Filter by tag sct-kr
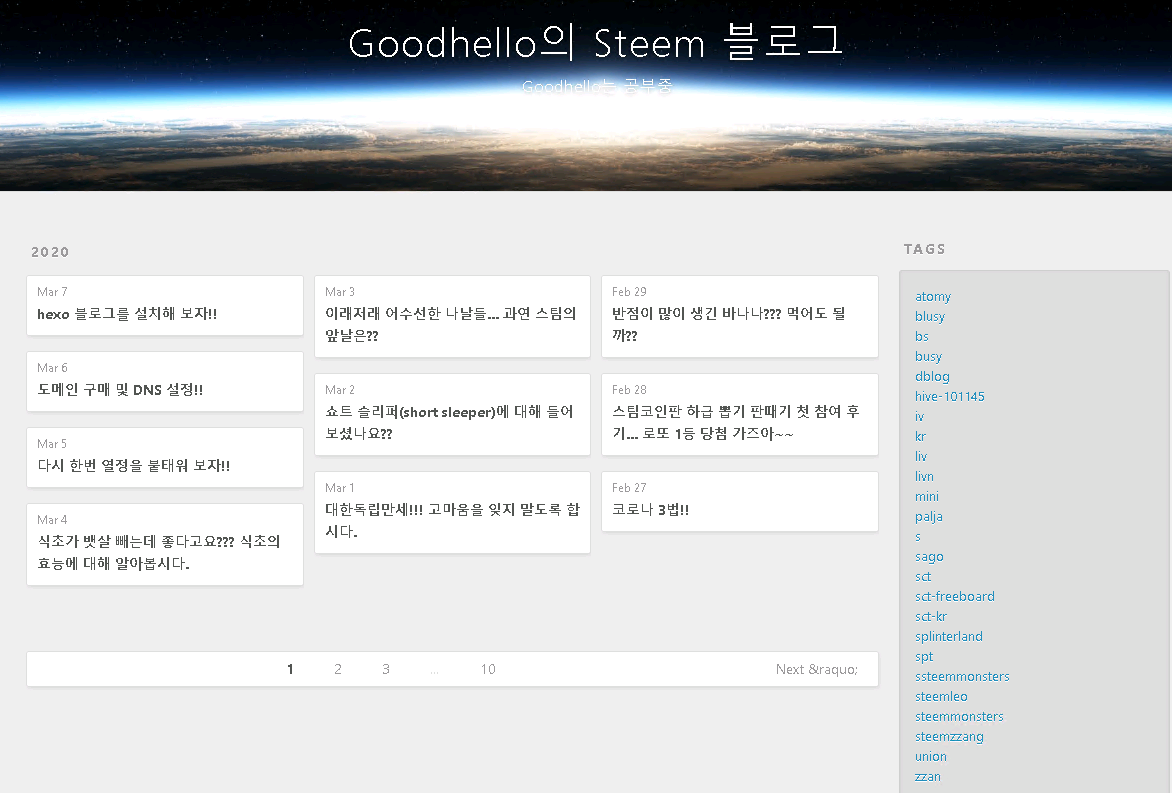Viewport: 1172px width, 793px height. pos(931,617)
